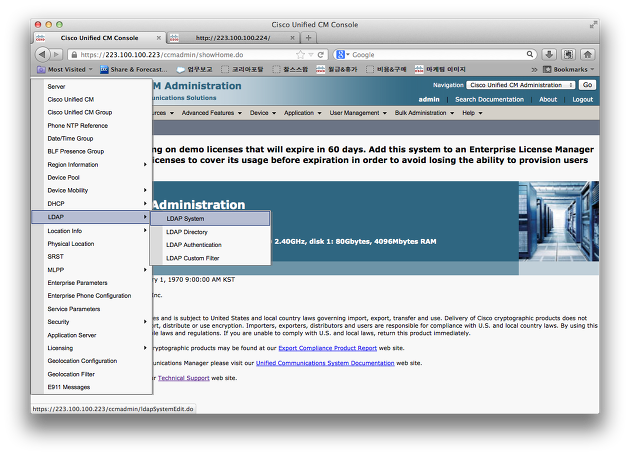Choose Application Server menu entry
The height and width of the screenshot is (456, 630).
coord(92,335)
